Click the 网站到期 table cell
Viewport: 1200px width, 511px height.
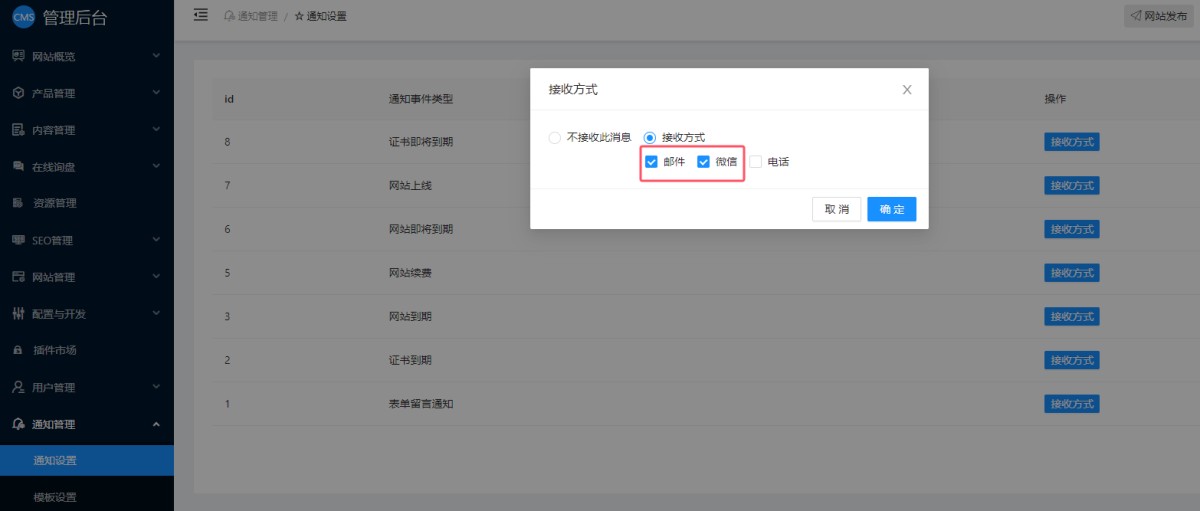(x=410, y=316)
